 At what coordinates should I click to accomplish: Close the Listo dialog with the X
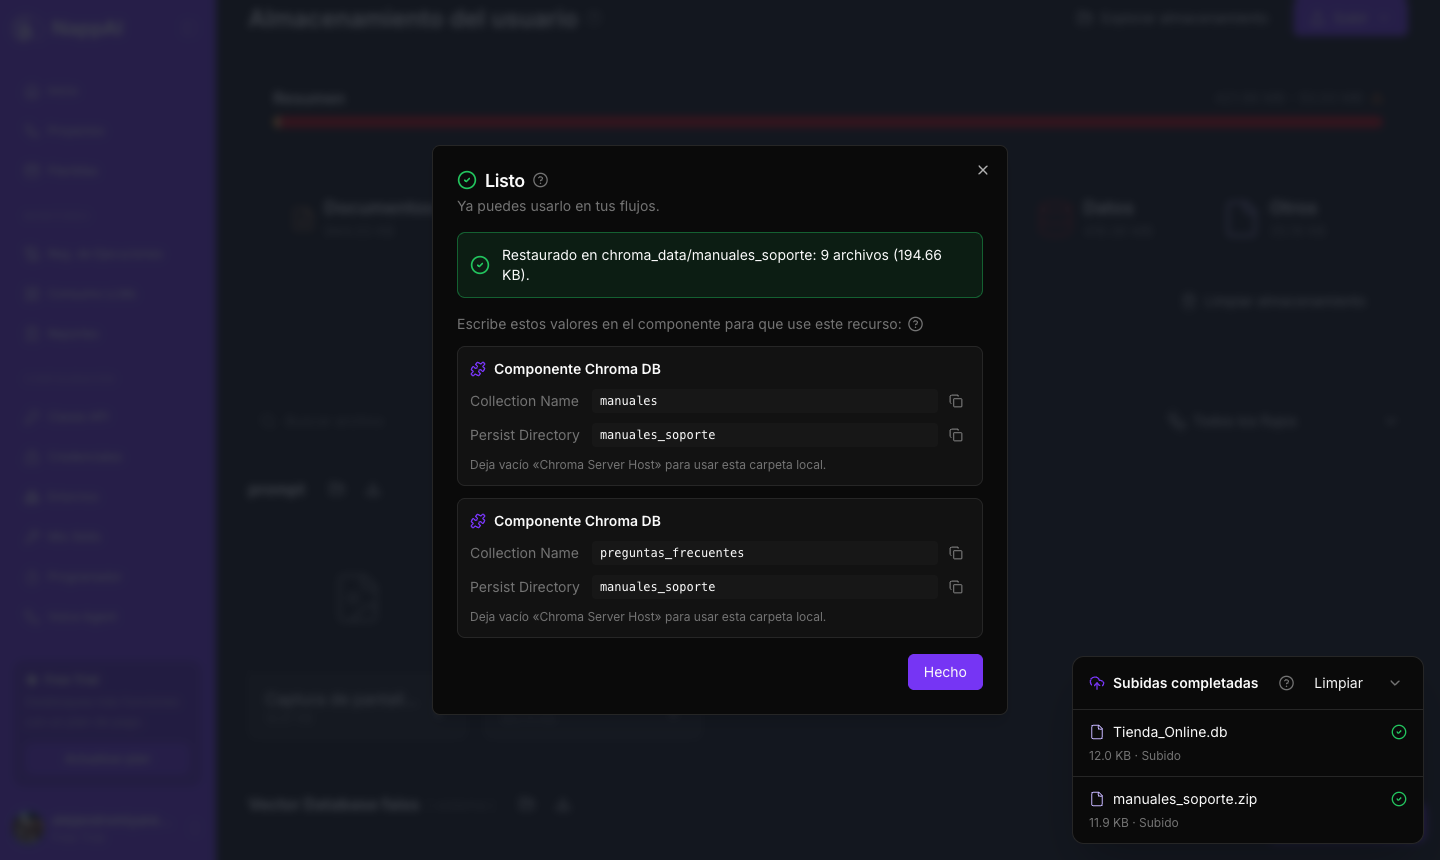(x=983, y=170)
